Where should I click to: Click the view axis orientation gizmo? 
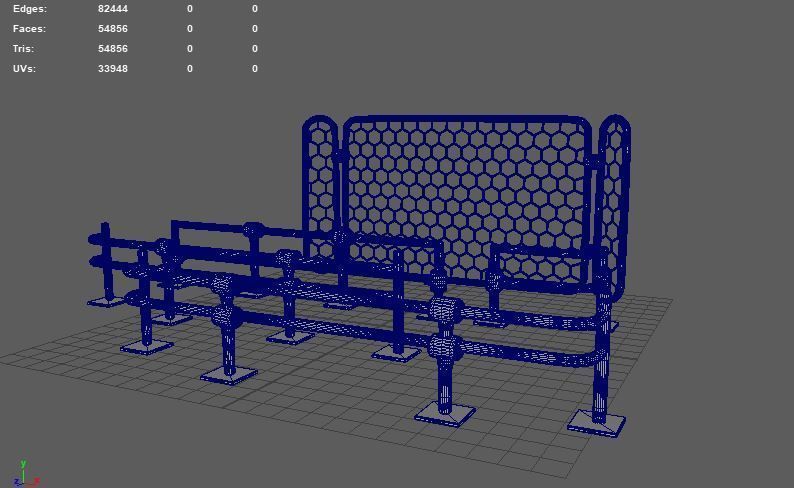point(26,474)
